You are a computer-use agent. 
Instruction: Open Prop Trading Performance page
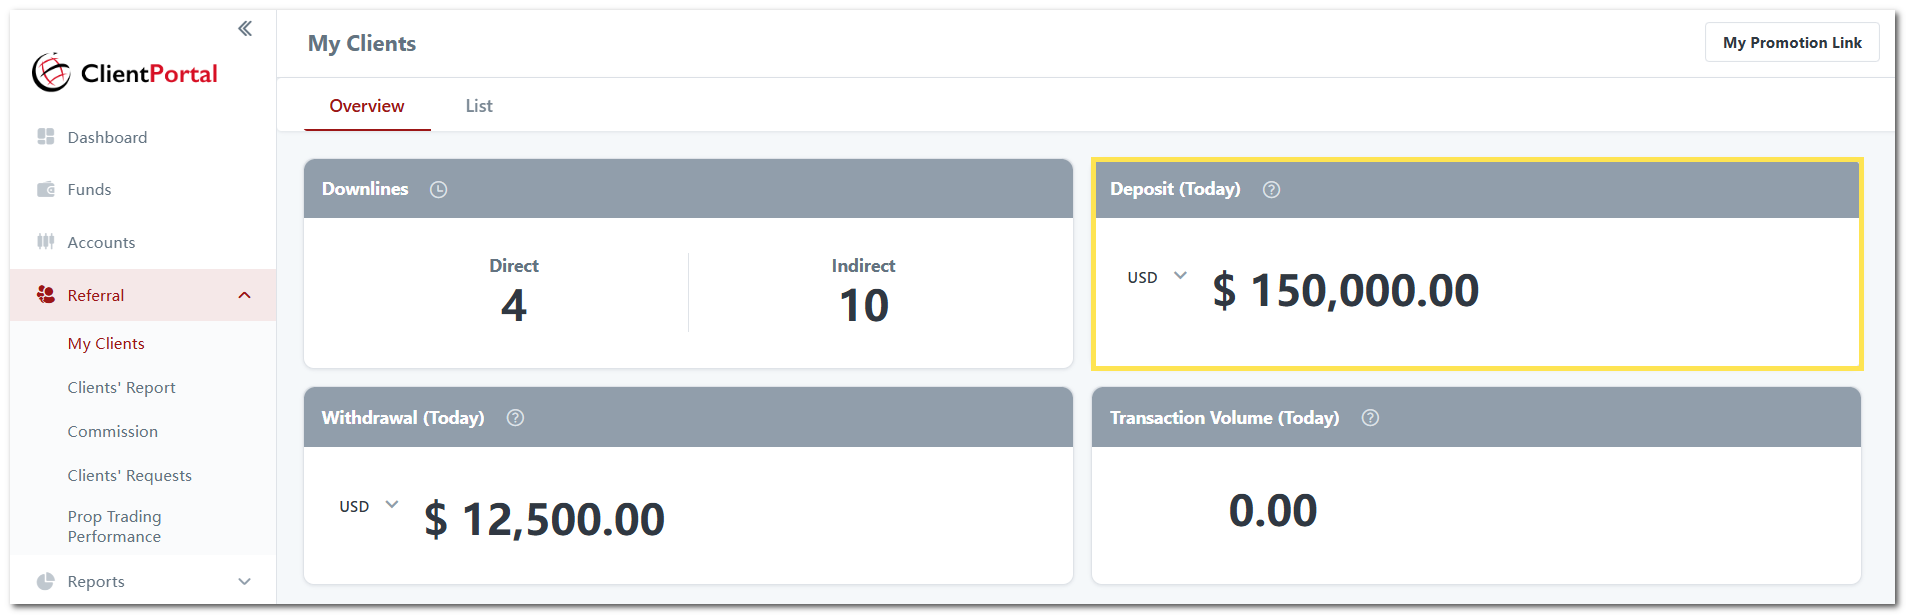point(114,526)
